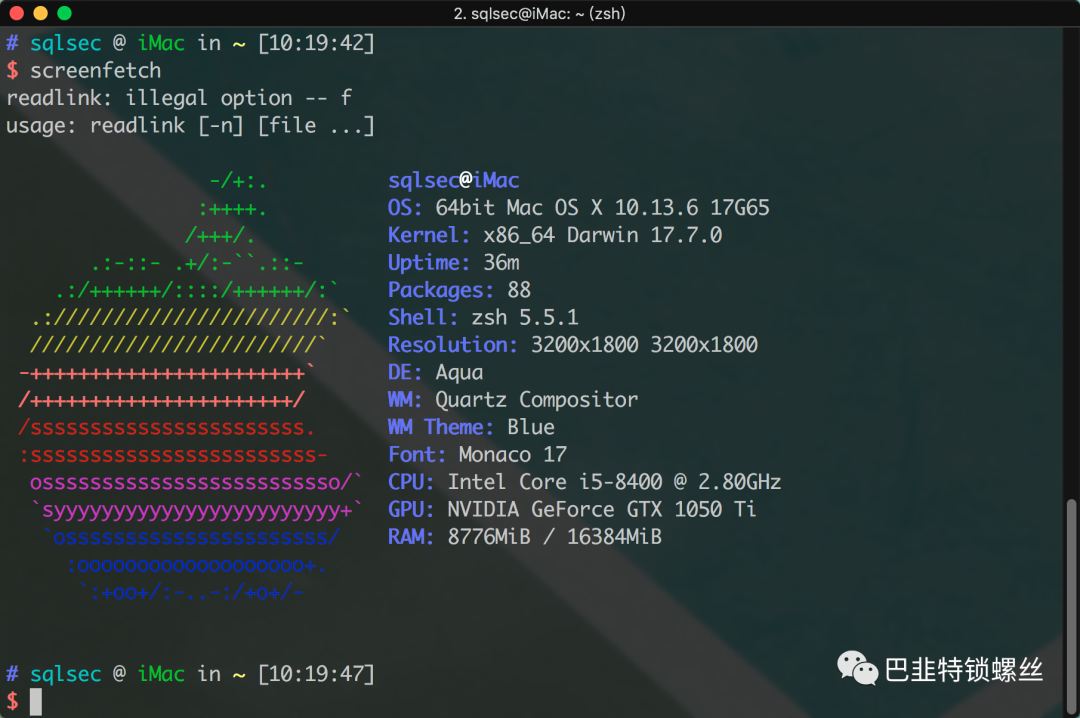Viewport: 1080px width, 718px height.
Task: Click the Packages value '88'
Action: [x=519, y=290]
